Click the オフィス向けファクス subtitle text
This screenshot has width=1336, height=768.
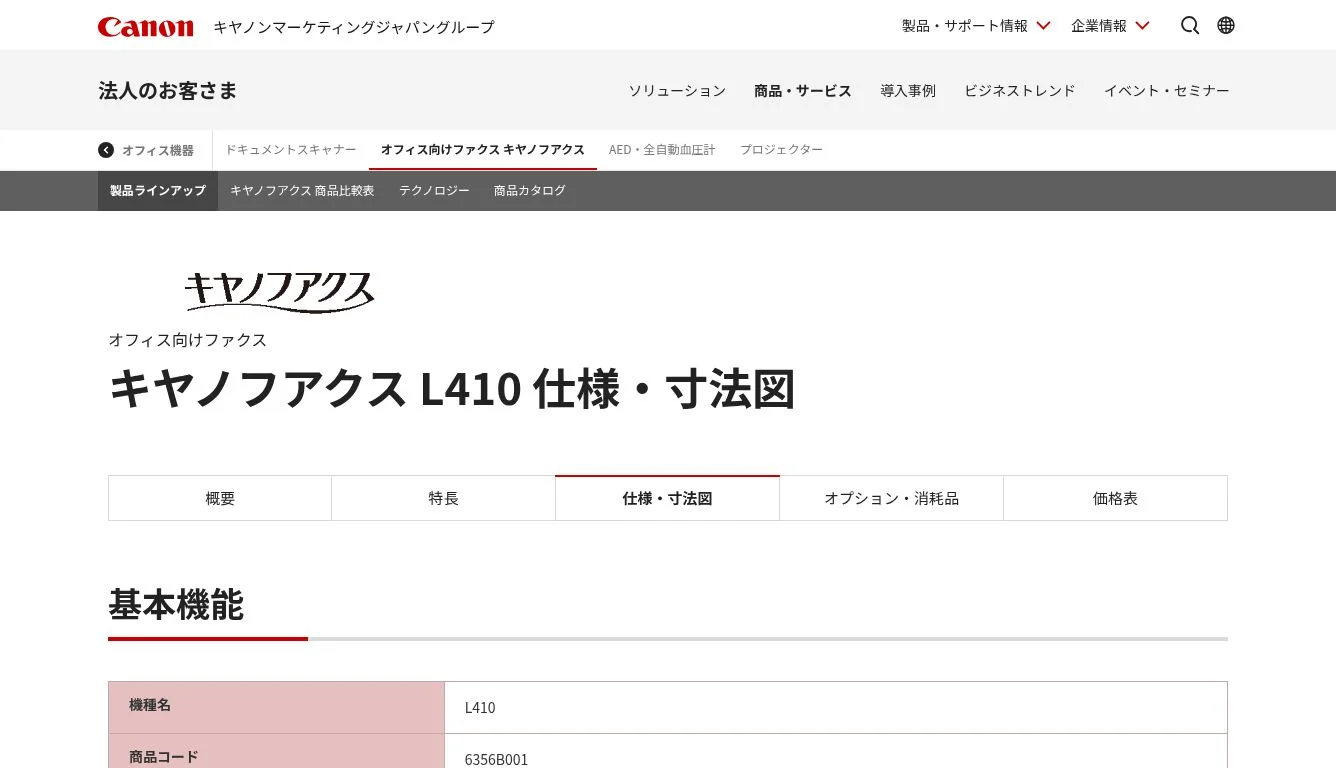188,340
